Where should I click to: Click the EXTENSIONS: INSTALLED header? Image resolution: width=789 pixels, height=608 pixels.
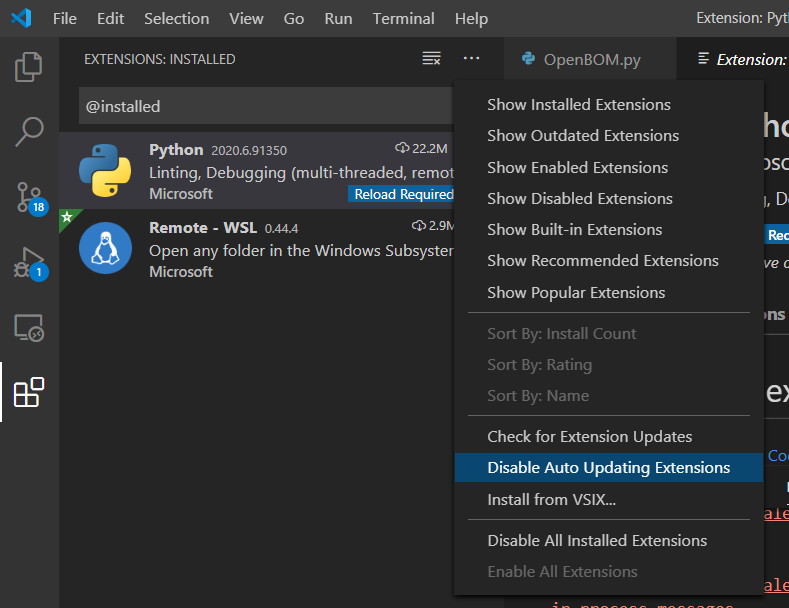(160, 59)
